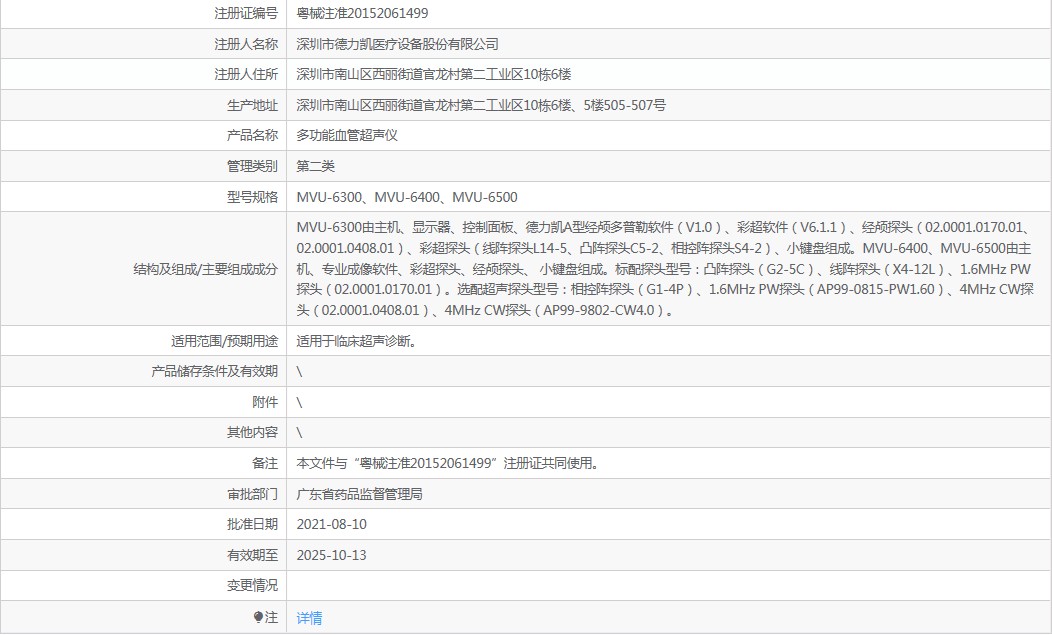Click the 产品储存条件及有效期 label

(x=215, y=371)
